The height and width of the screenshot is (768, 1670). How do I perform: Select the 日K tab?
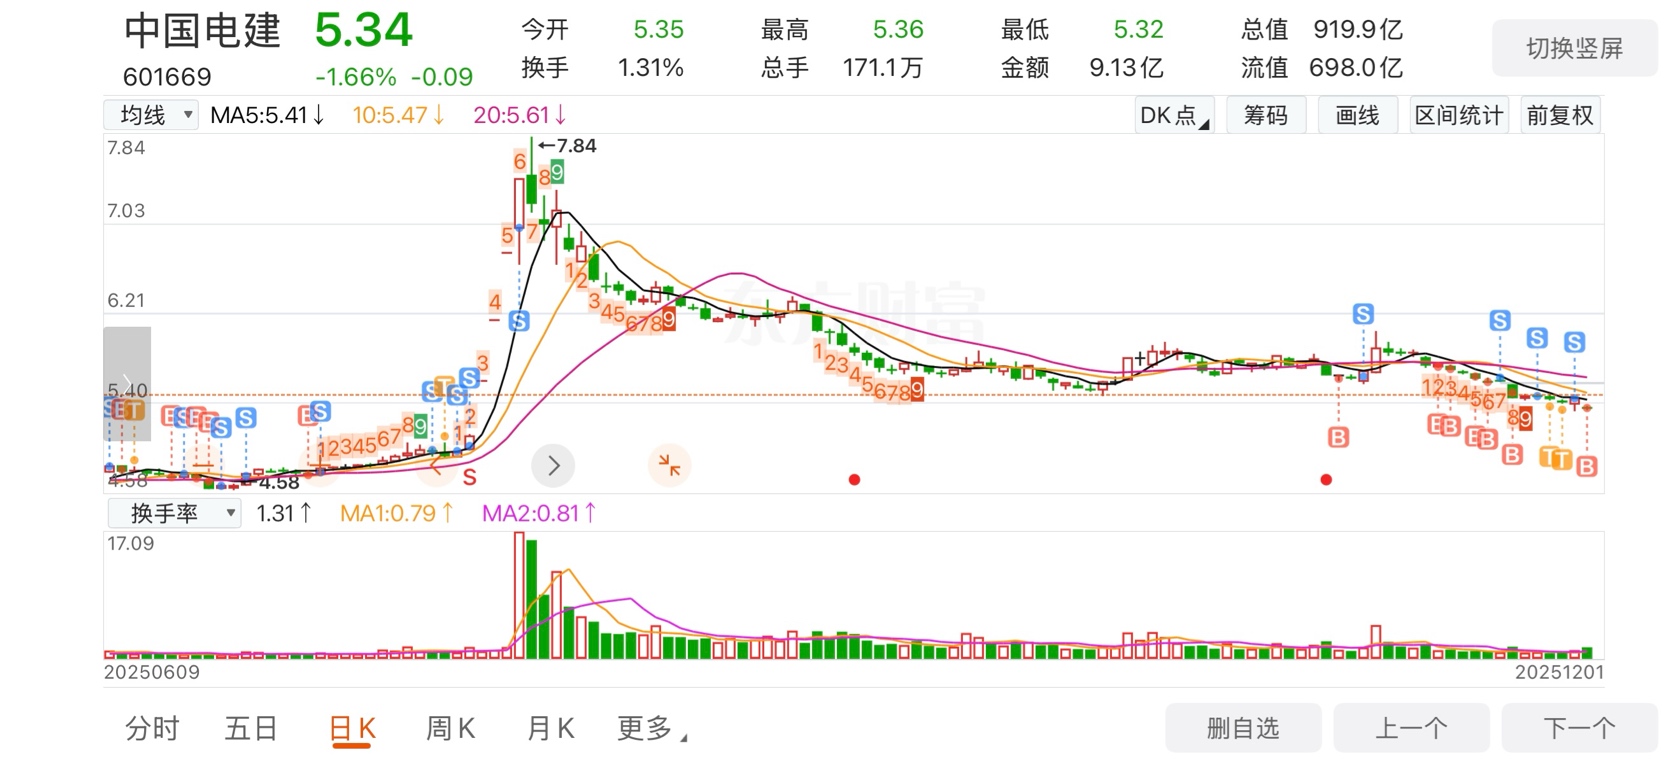[x=352, y=728]
